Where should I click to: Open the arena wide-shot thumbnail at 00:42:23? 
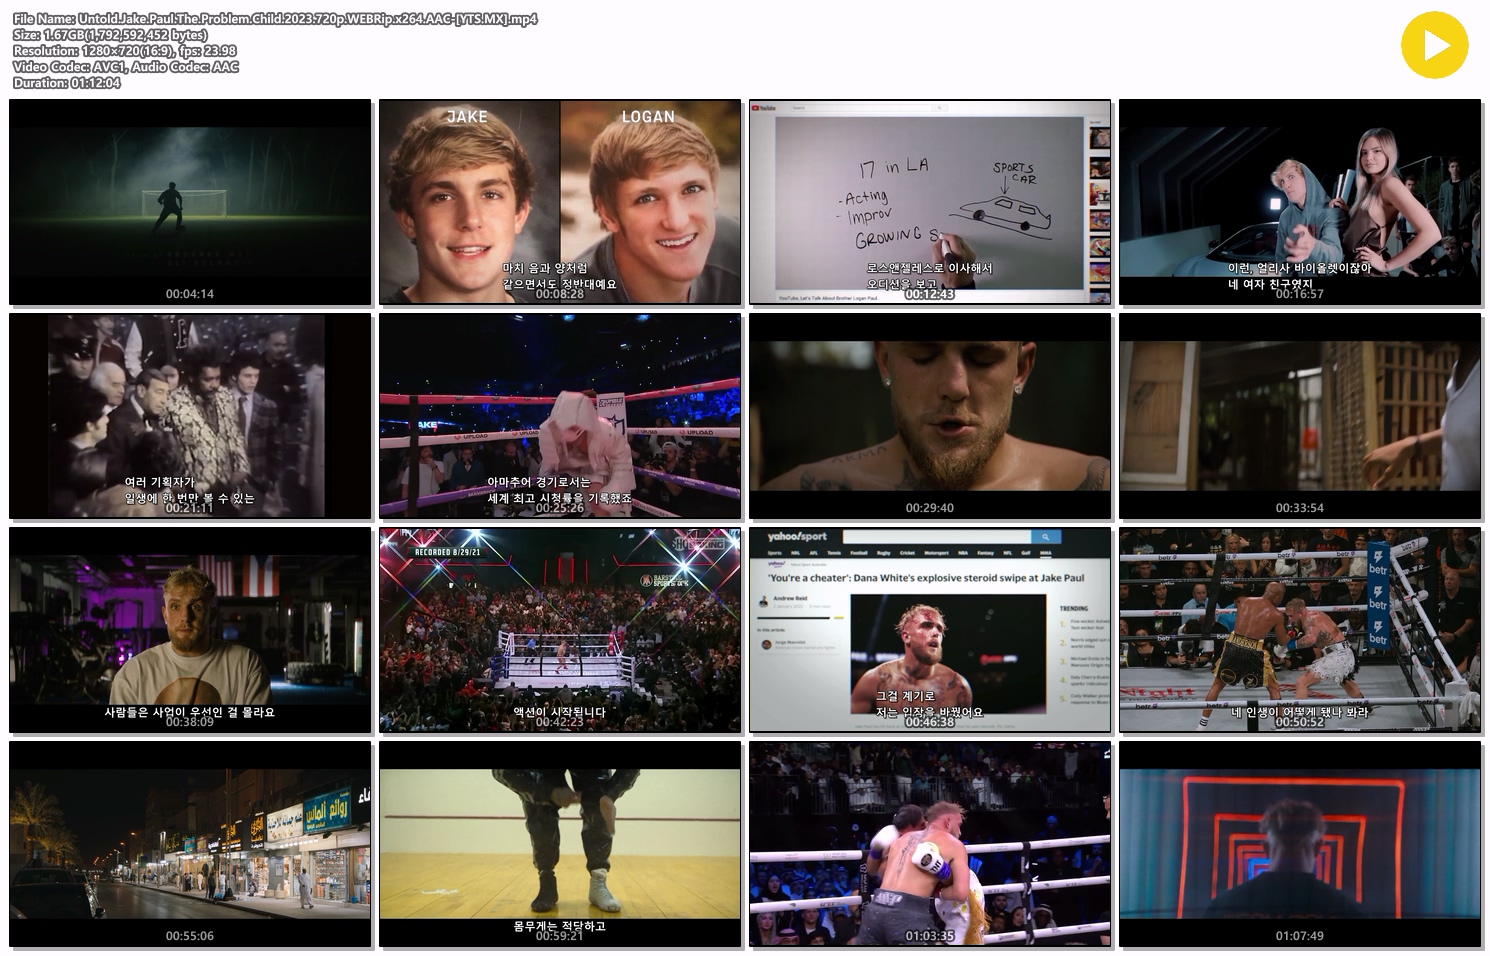[x=560, y=630]
